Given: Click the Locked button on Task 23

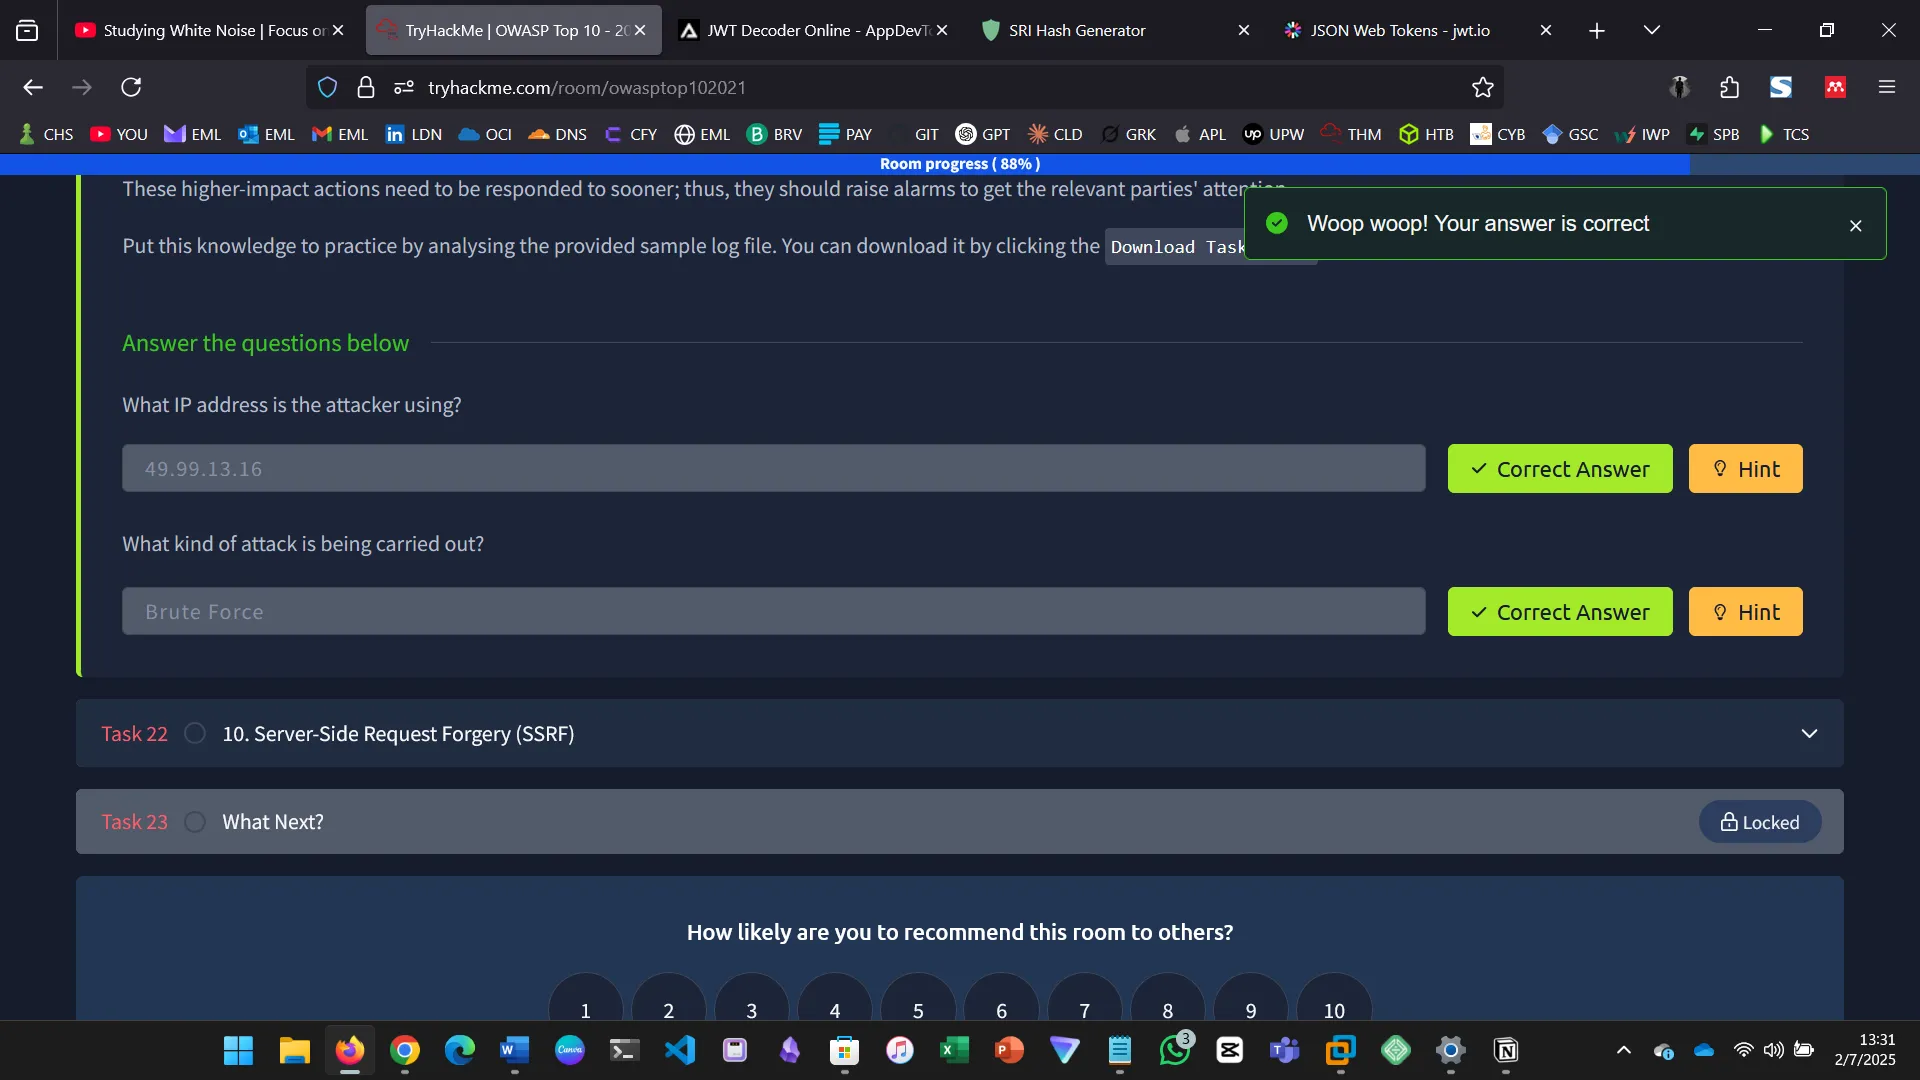Looking at the screenshot, I should pos(1759,822).
